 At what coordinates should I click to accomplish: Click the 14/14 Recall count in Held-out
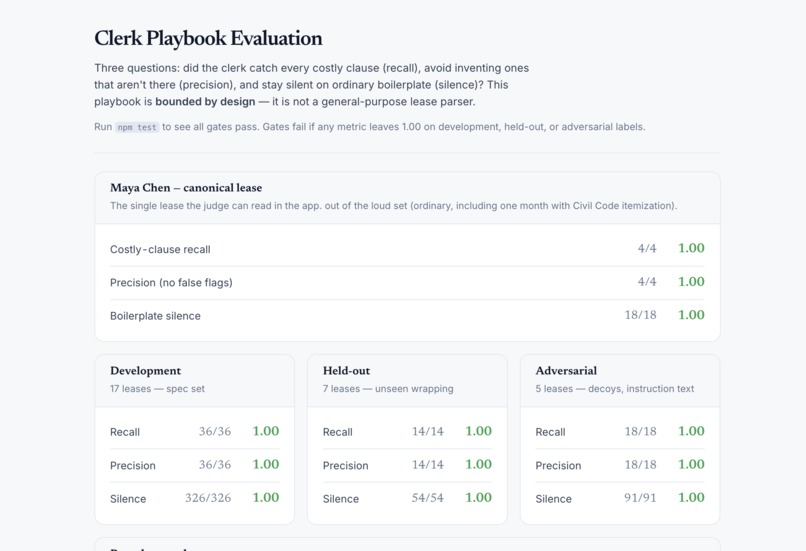tap(428, 432)
